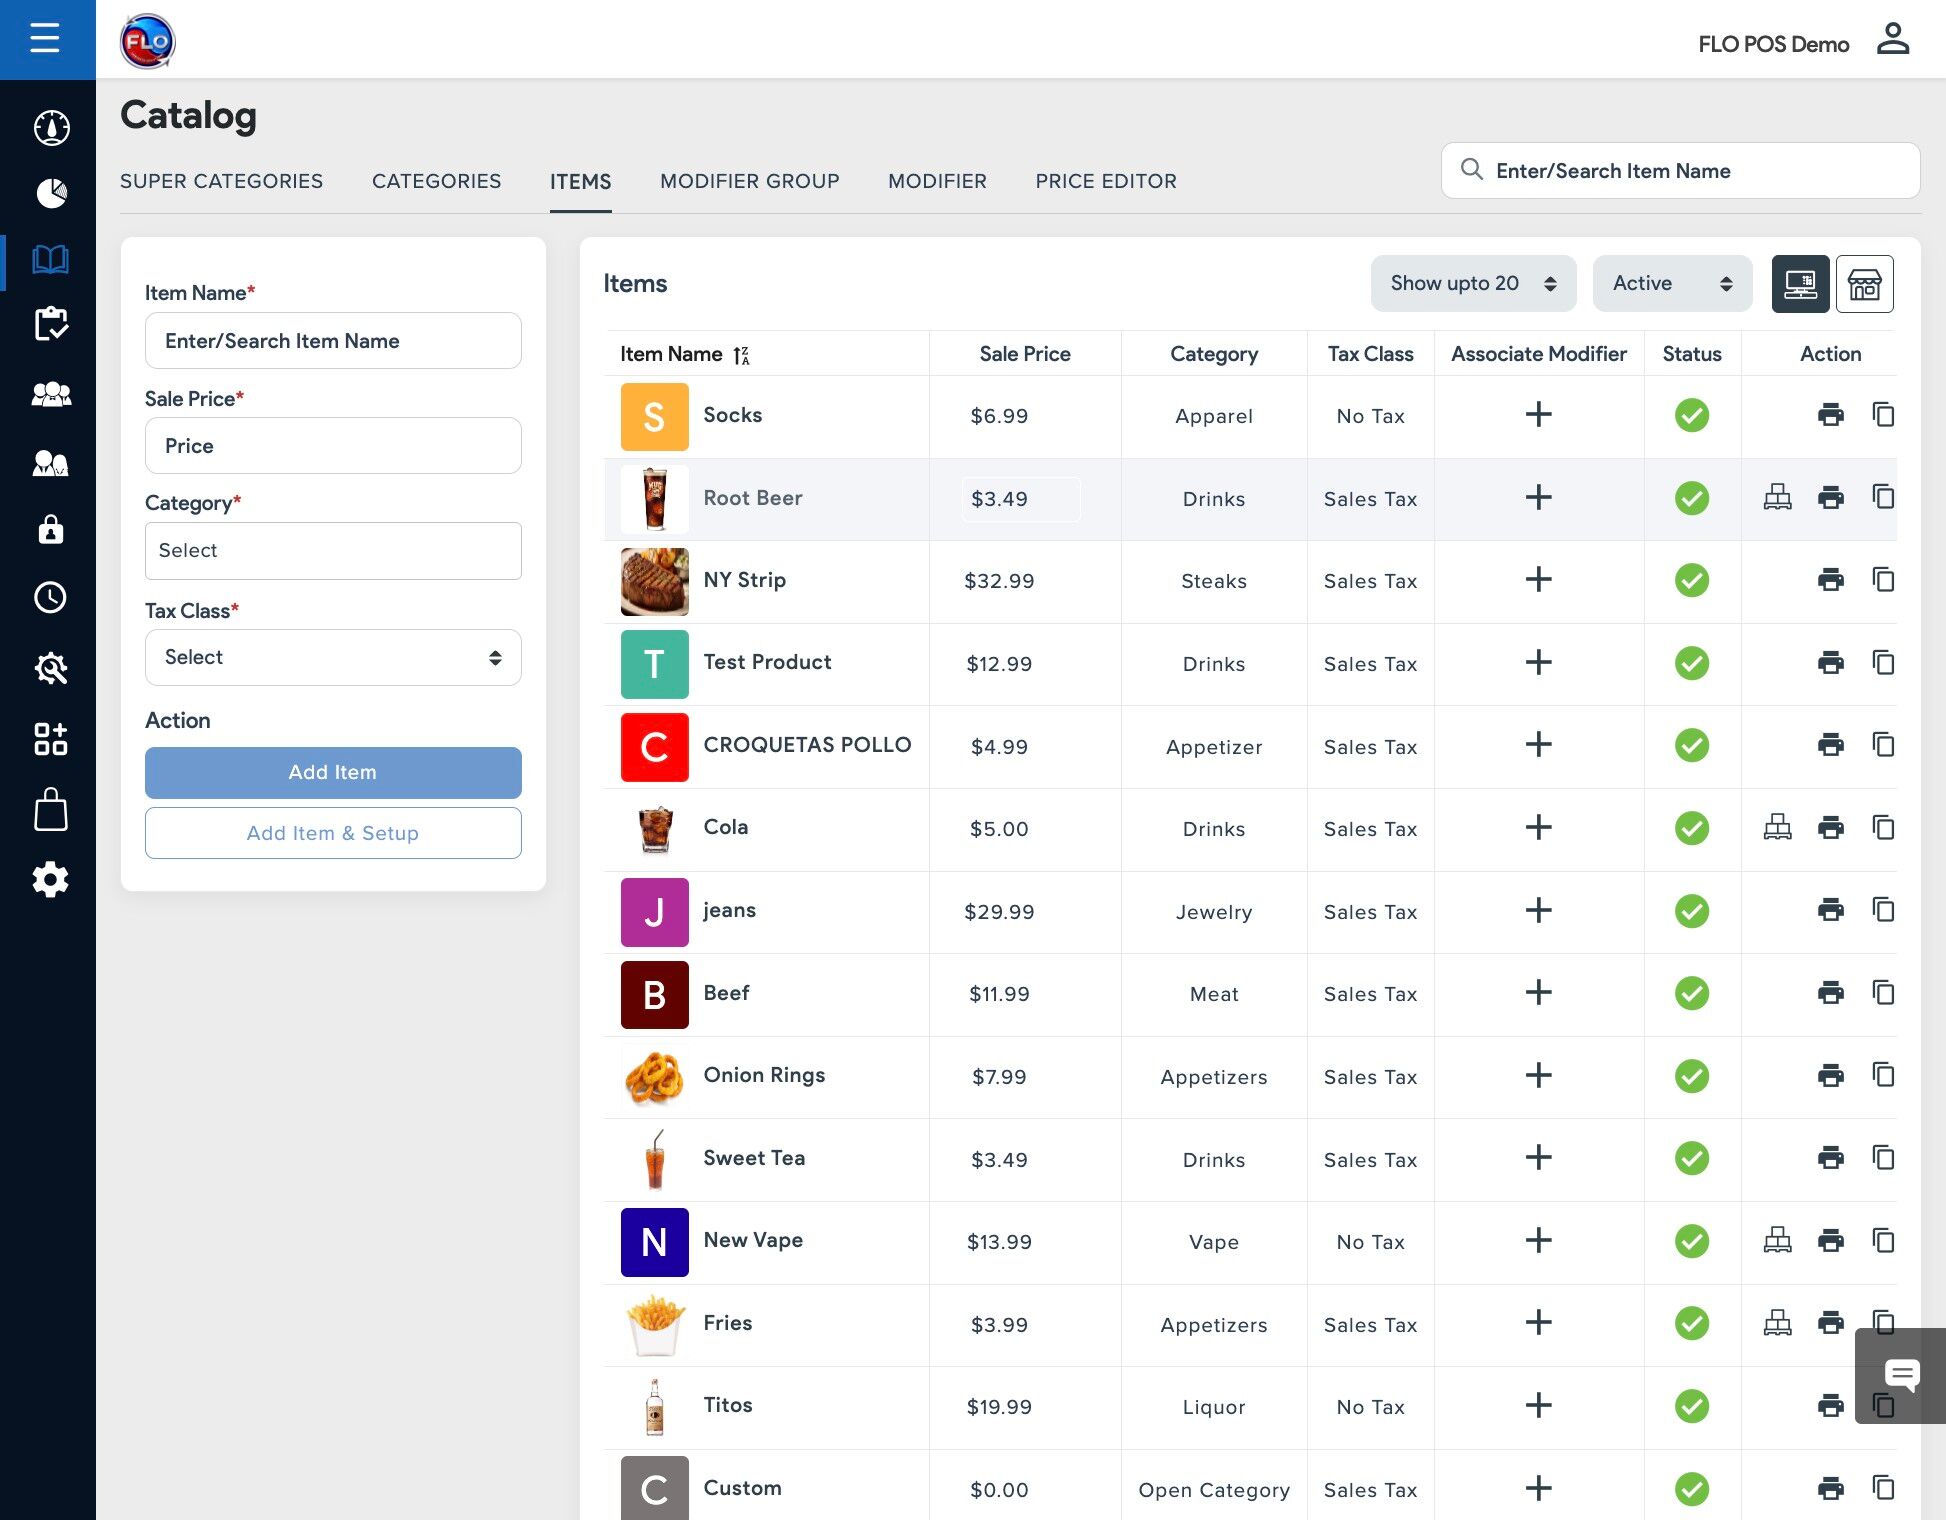This screenshot has height=1520, width=1946.
Task: Expand the Tax Class select dropdown
Action: [333, 658]
